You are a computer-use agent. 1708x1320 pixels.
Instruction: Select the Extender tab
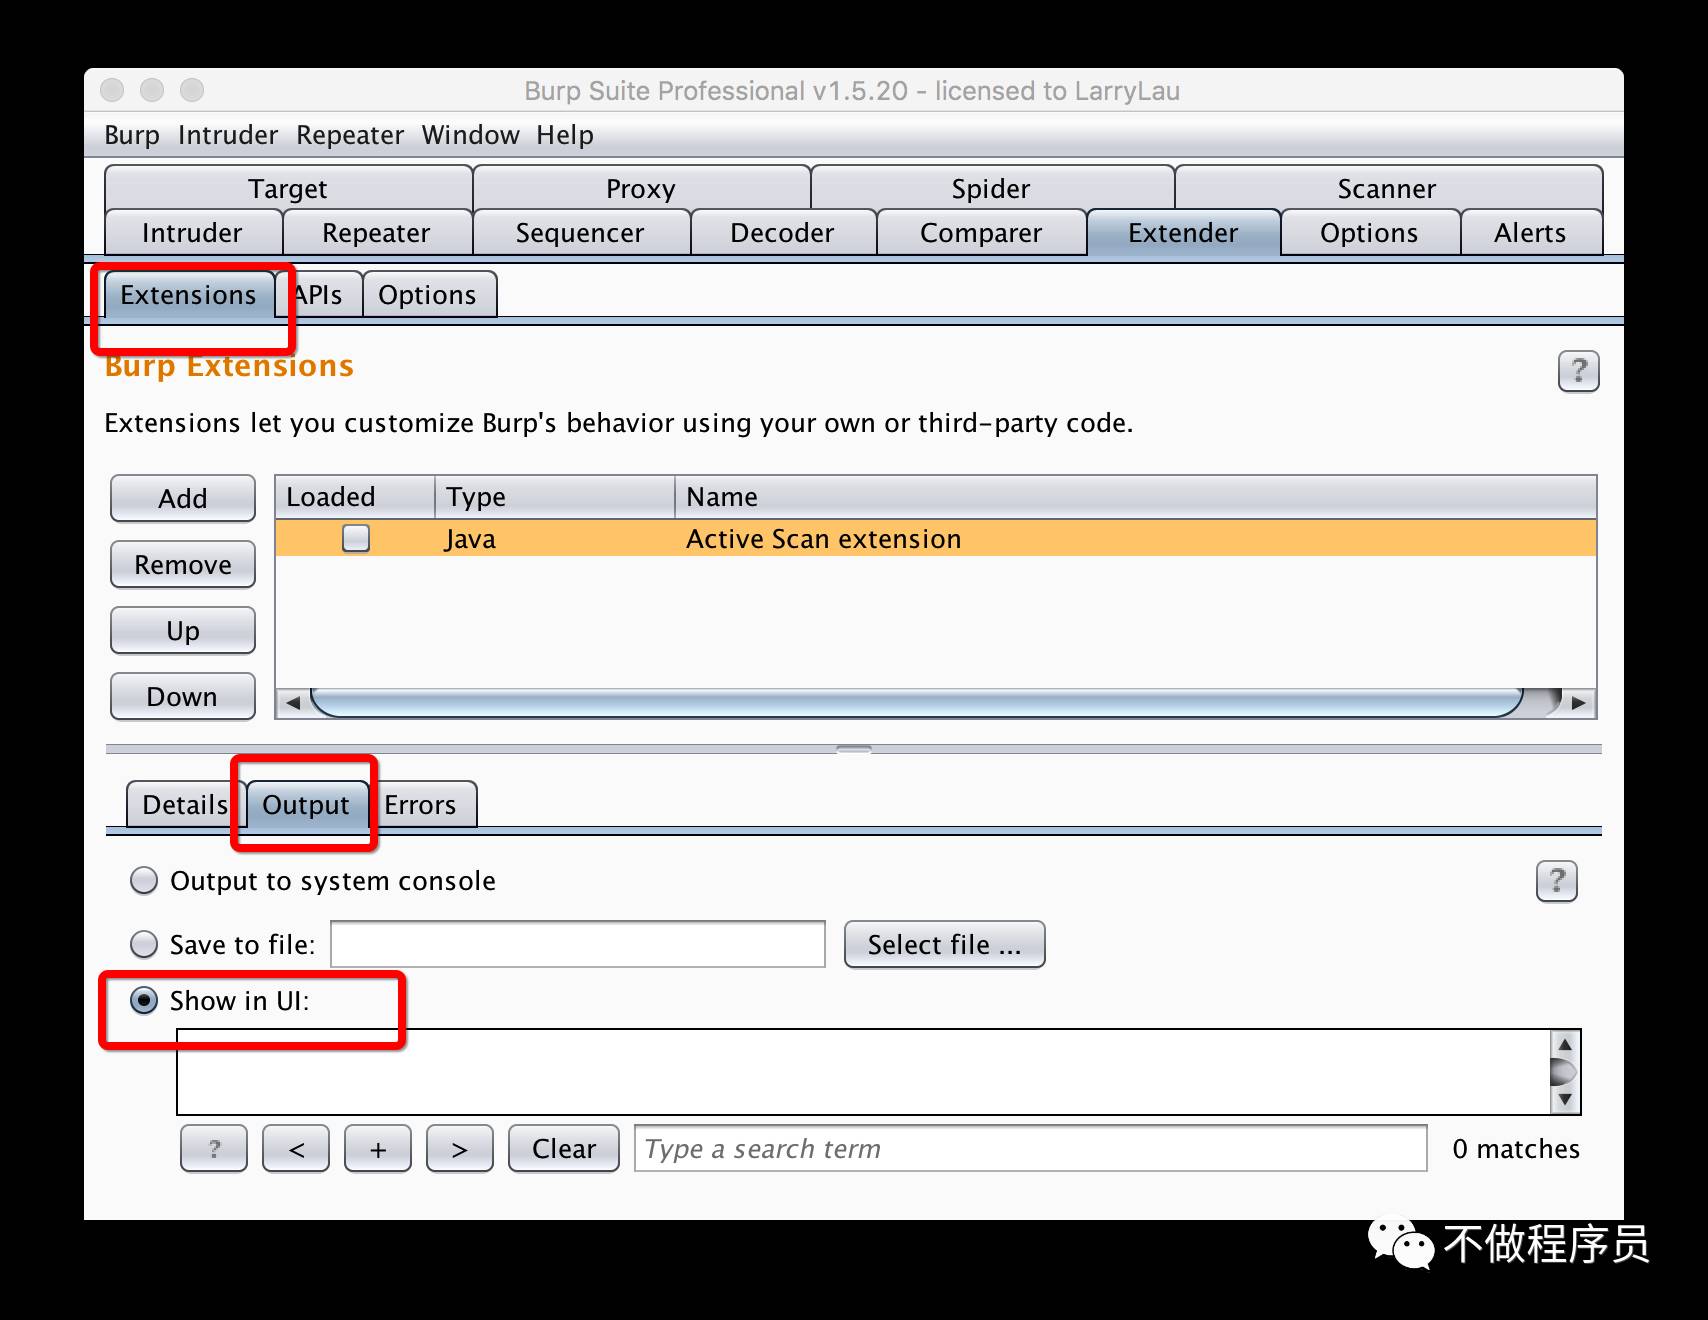tap(1183, 233)
